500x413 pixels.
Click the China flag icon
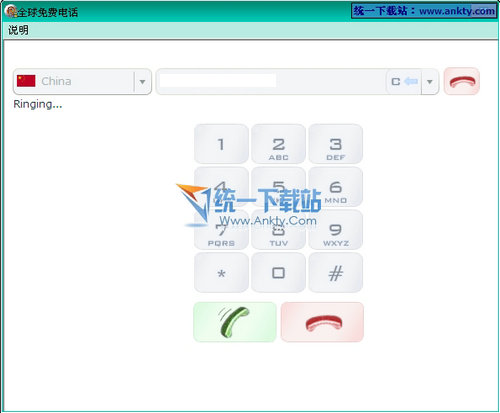click(26, 81)
